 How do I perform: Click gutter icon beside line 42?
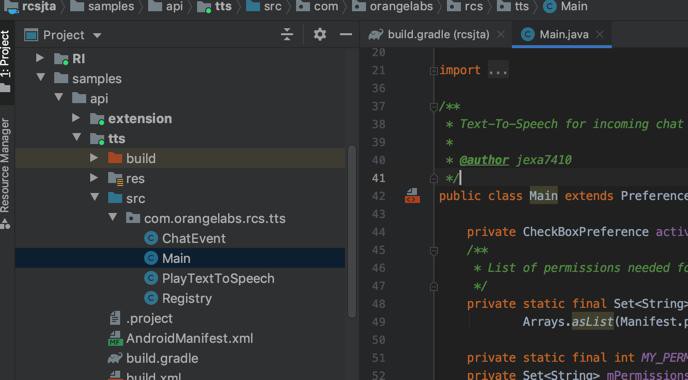(412, 196)
